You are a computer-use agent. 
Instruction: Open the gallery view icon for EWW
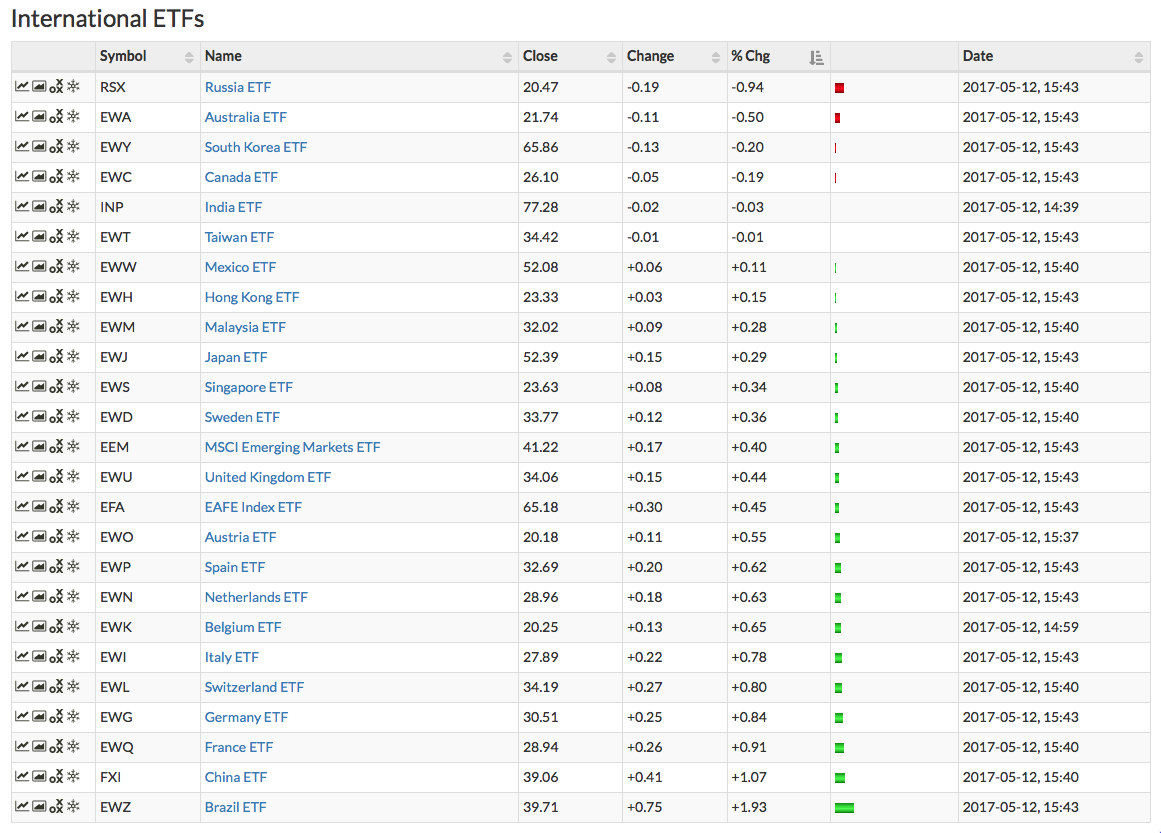pos(39,267)
